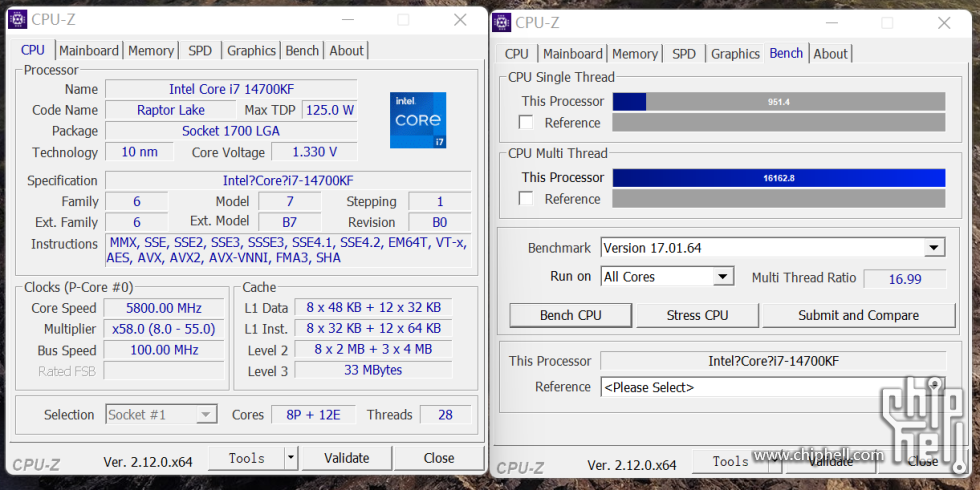
Task: Click the Name field Intel Core i7 14700KF
Action: click(231, 89)
